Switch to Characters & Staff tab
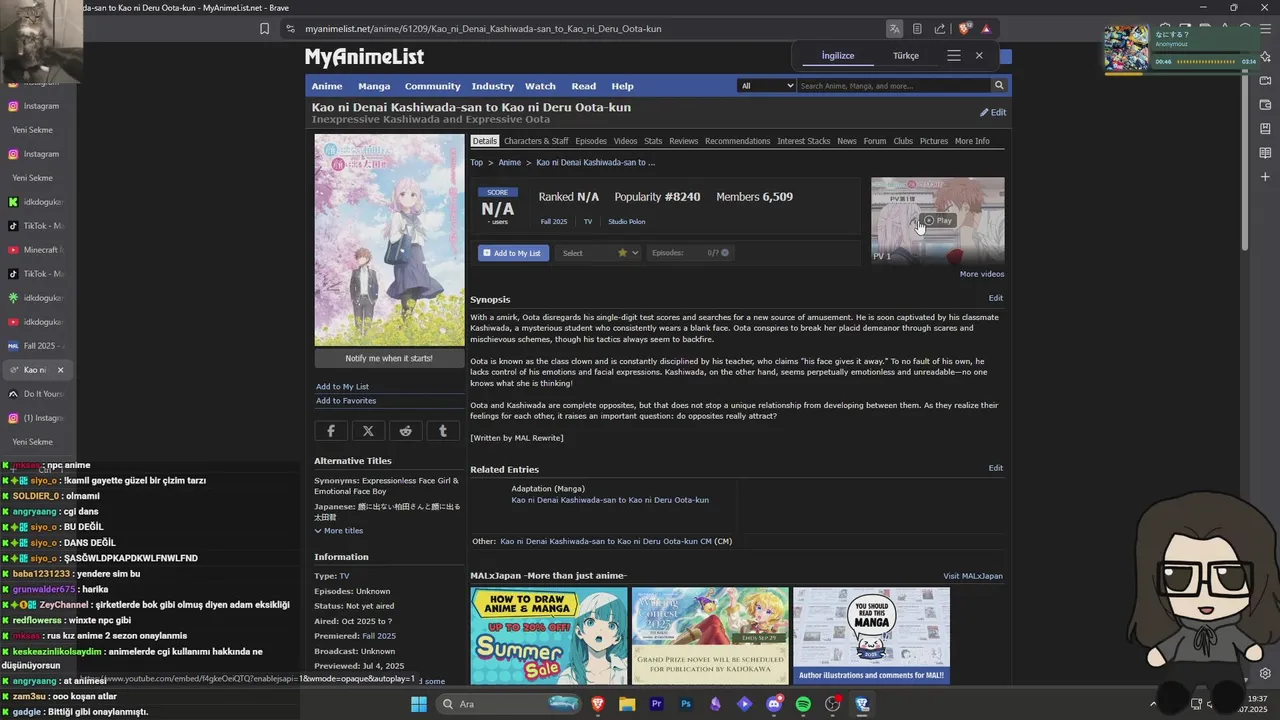This screenshot has width=1280, height=720. pos(536,141)
